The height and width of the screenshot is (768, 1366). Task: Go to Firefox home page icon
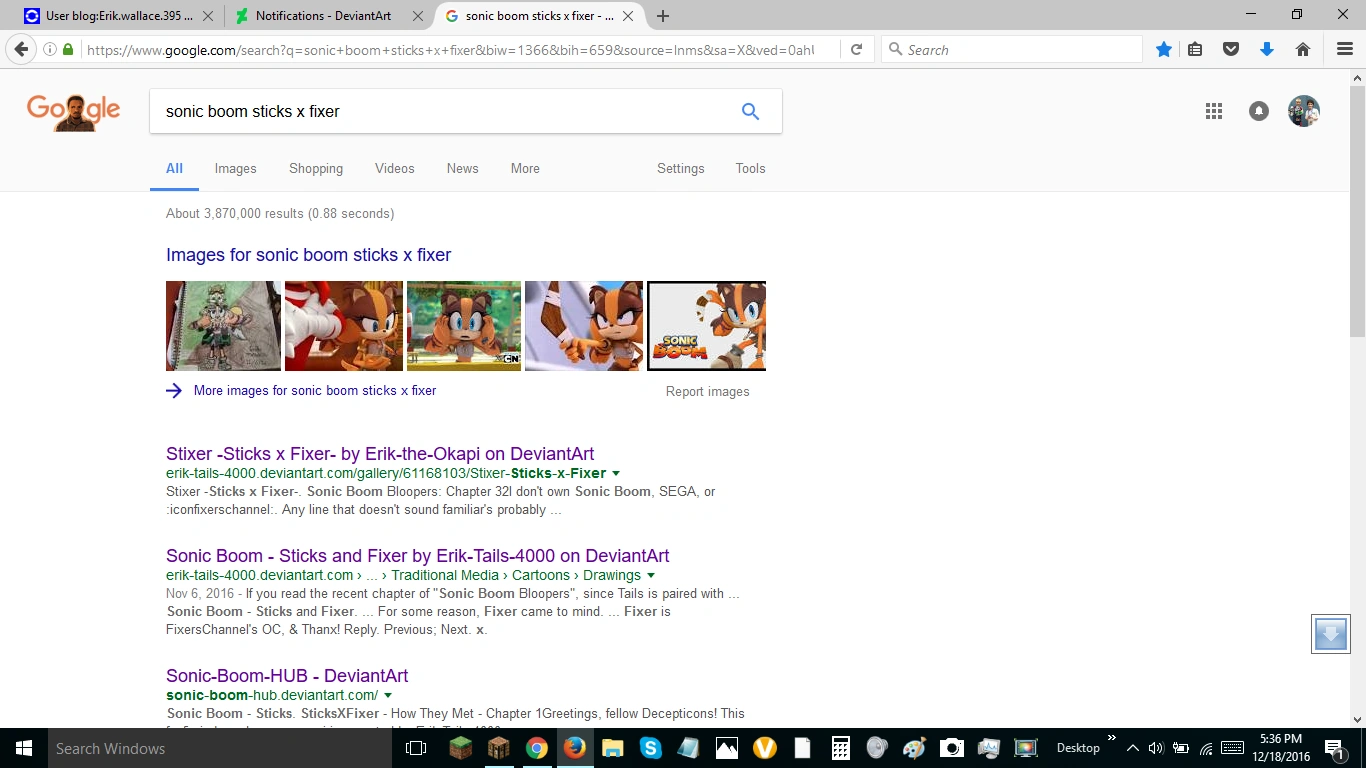click(x=1302, y=50)
